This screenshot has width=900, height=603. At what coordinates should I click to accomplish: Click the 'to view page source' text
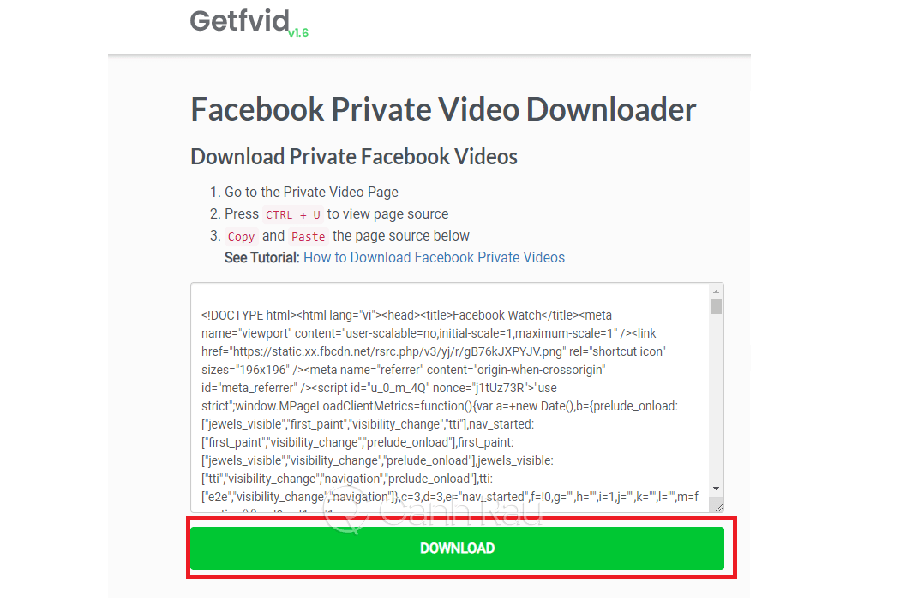click(387, 214)
